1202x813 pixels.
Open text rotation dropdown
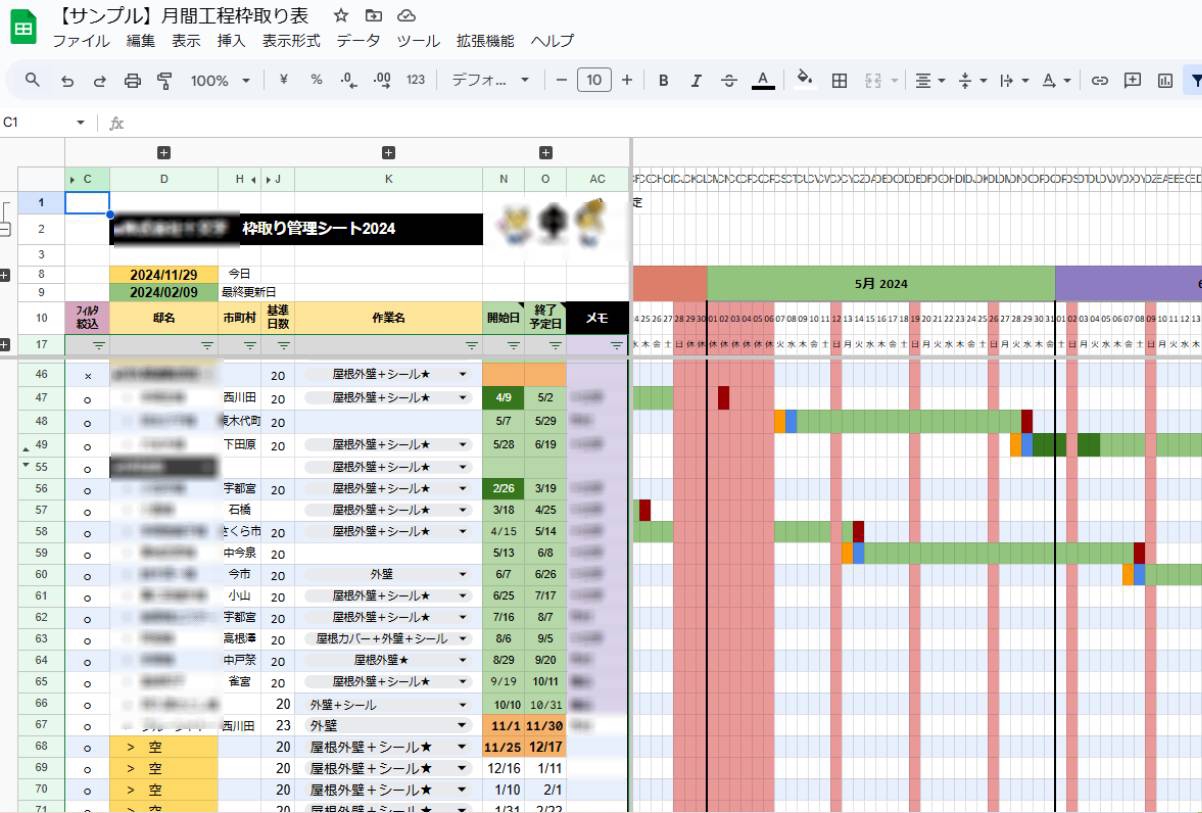(x=1056, y=80)
